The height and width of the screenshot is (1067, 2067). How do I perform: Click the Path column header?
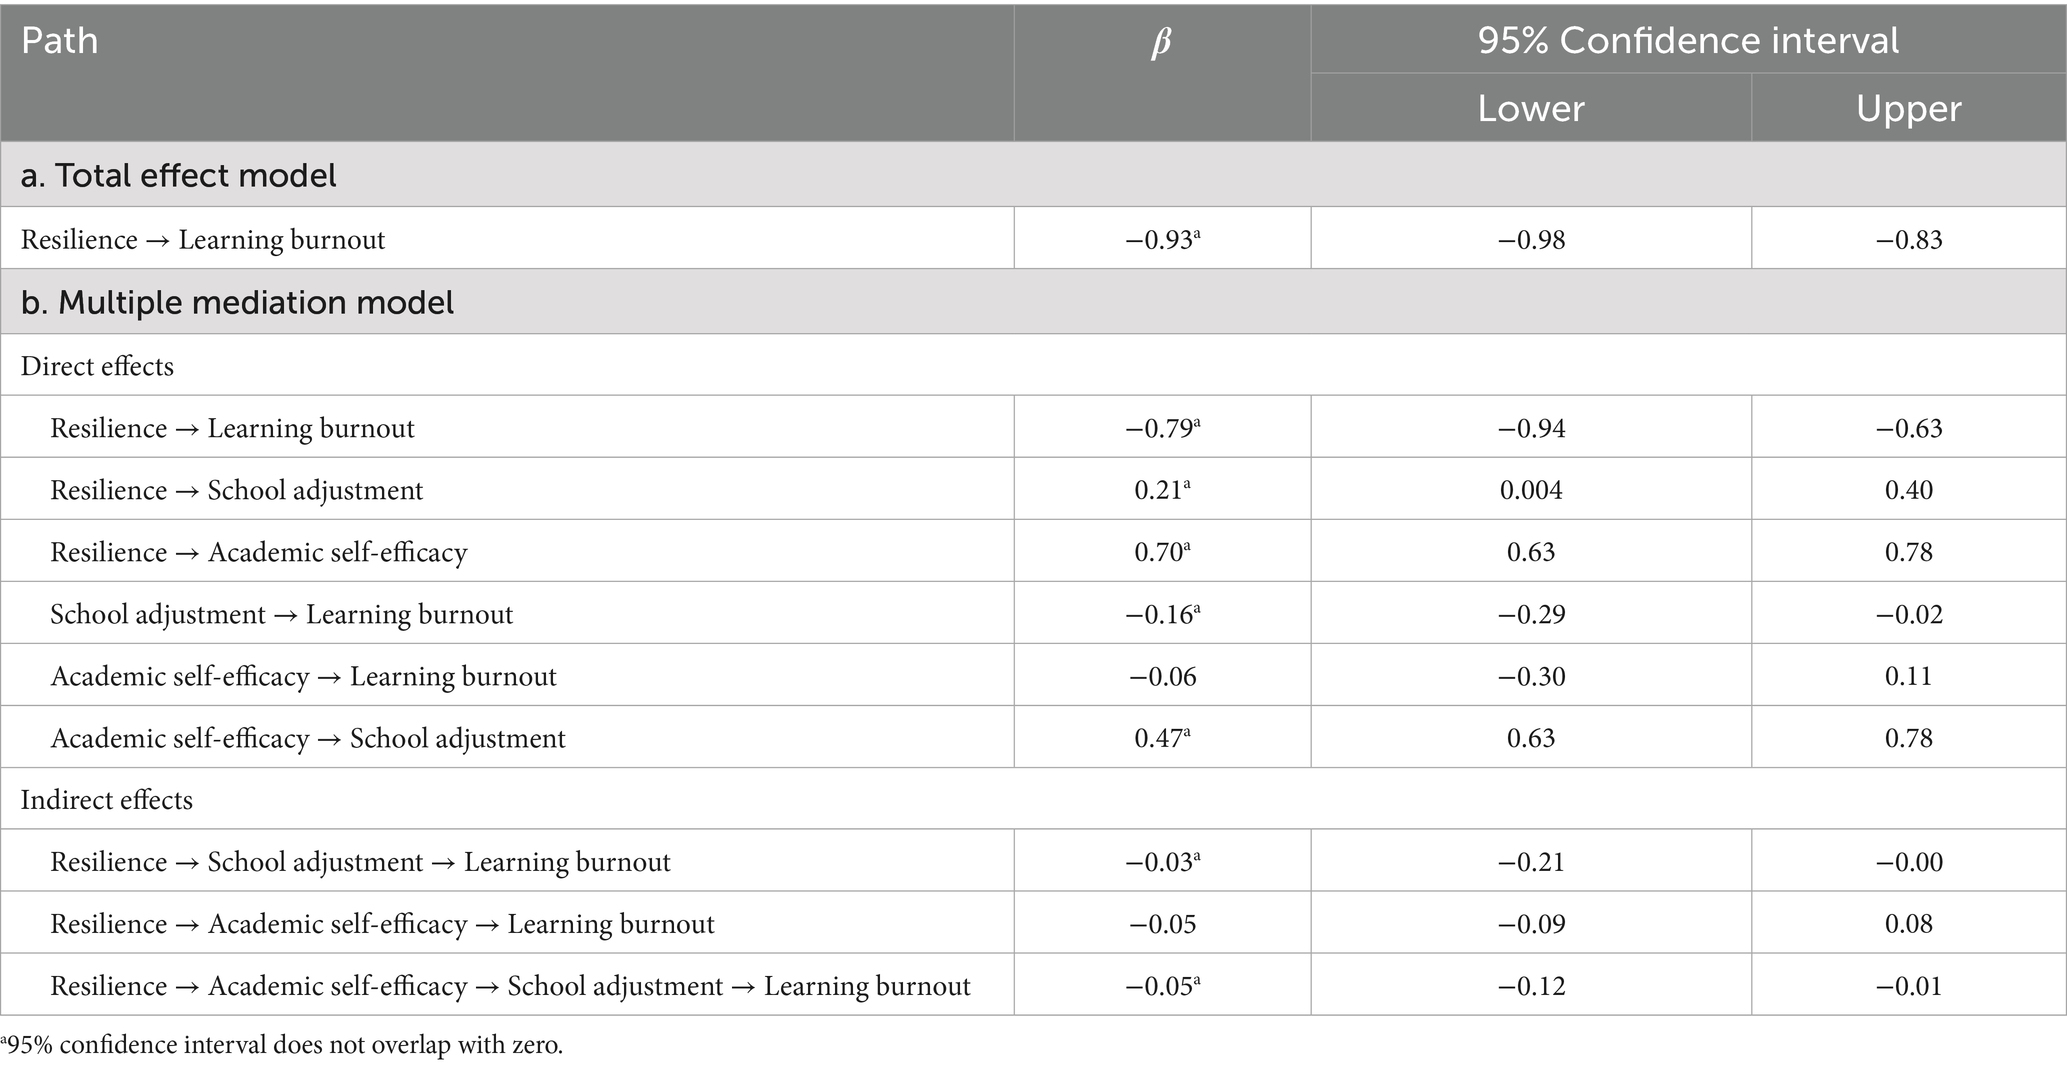[x=60, y=41]
